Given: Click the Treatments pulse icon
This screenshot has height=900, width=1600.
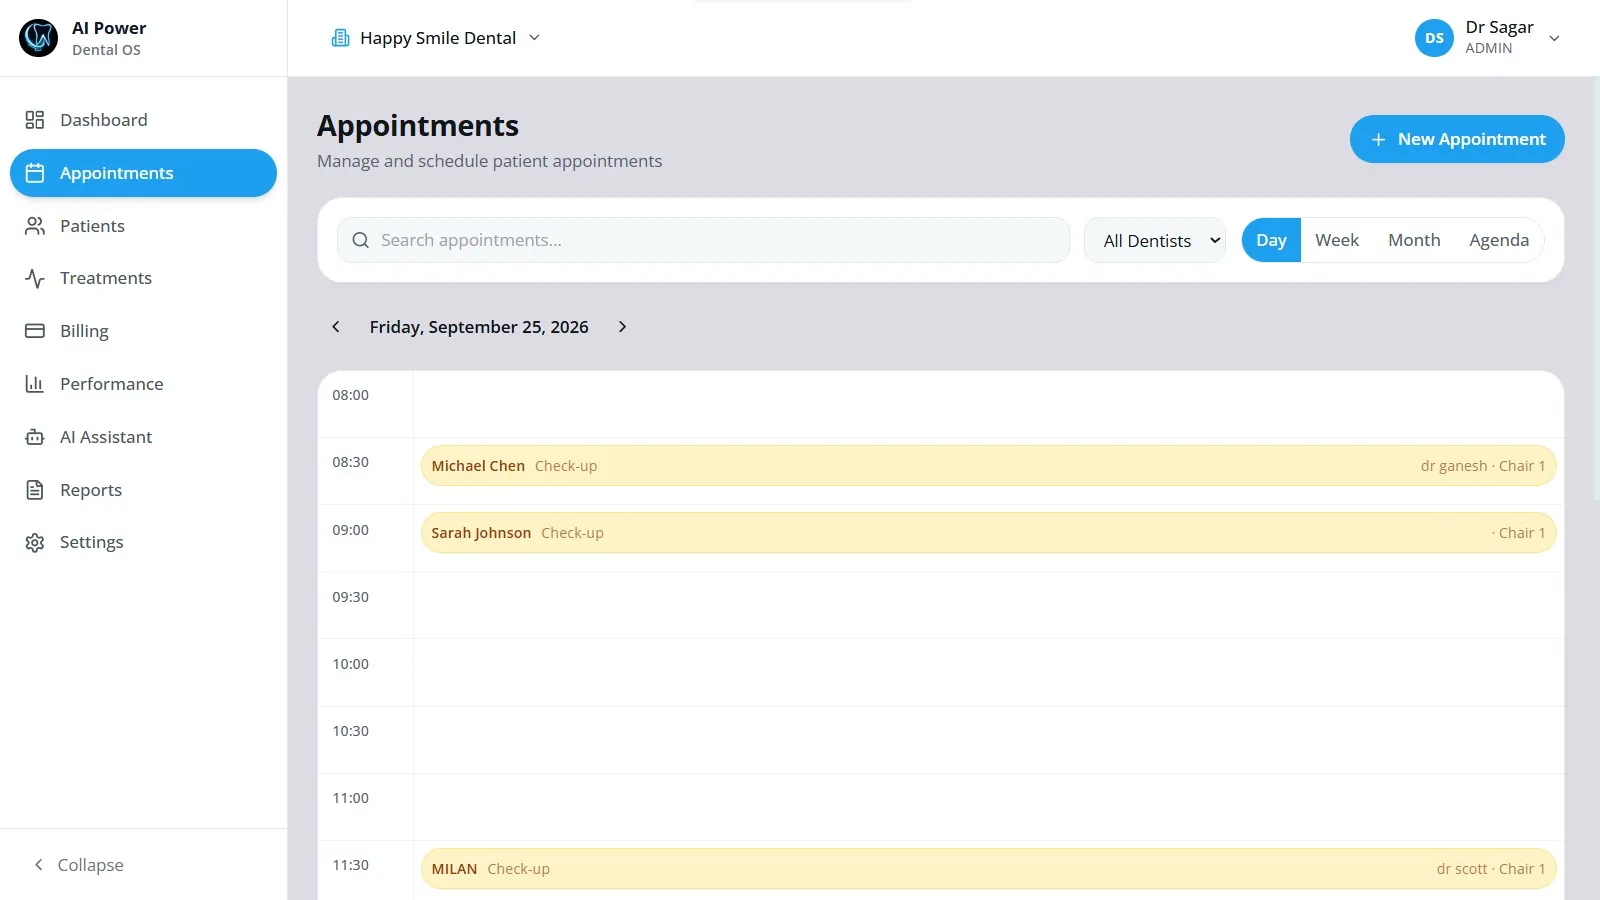Looking at the screenshot, I should 35,278.
